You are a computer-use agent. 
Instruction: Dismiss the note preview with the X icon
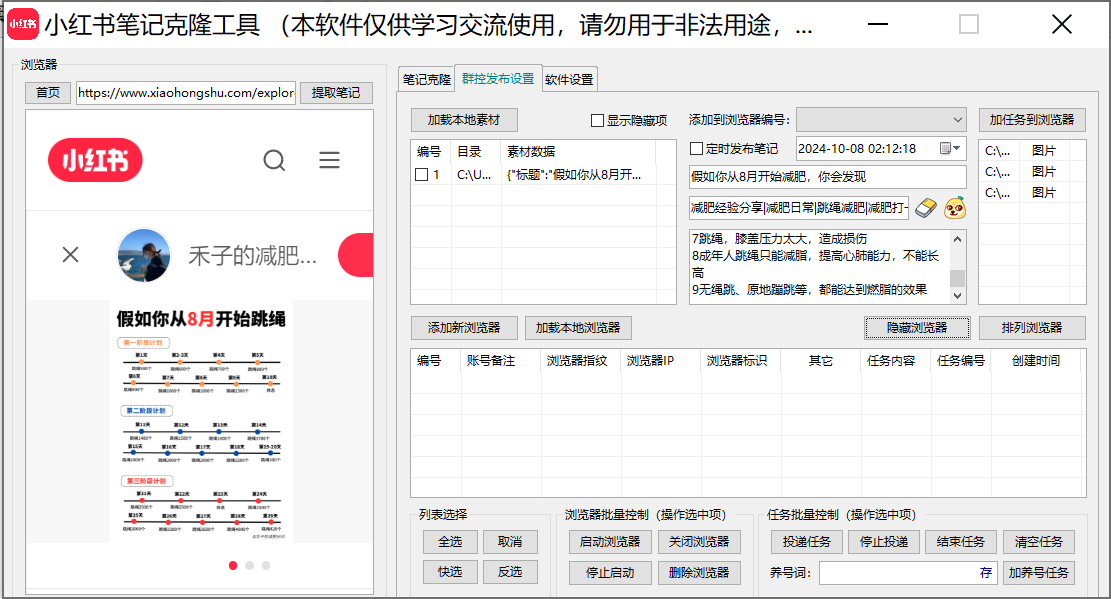tap(70, 254)
